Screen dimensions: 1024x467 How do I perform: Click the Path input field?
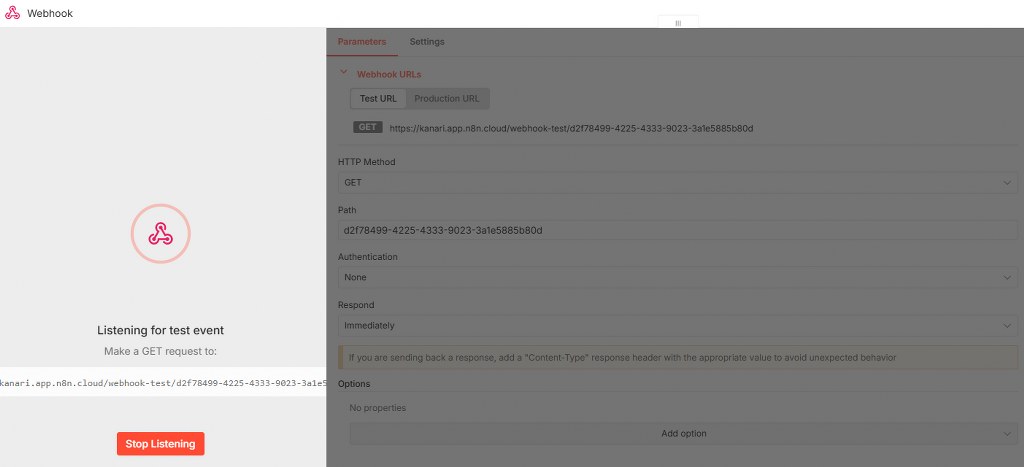pyautogui.click(x=677, y=231)
